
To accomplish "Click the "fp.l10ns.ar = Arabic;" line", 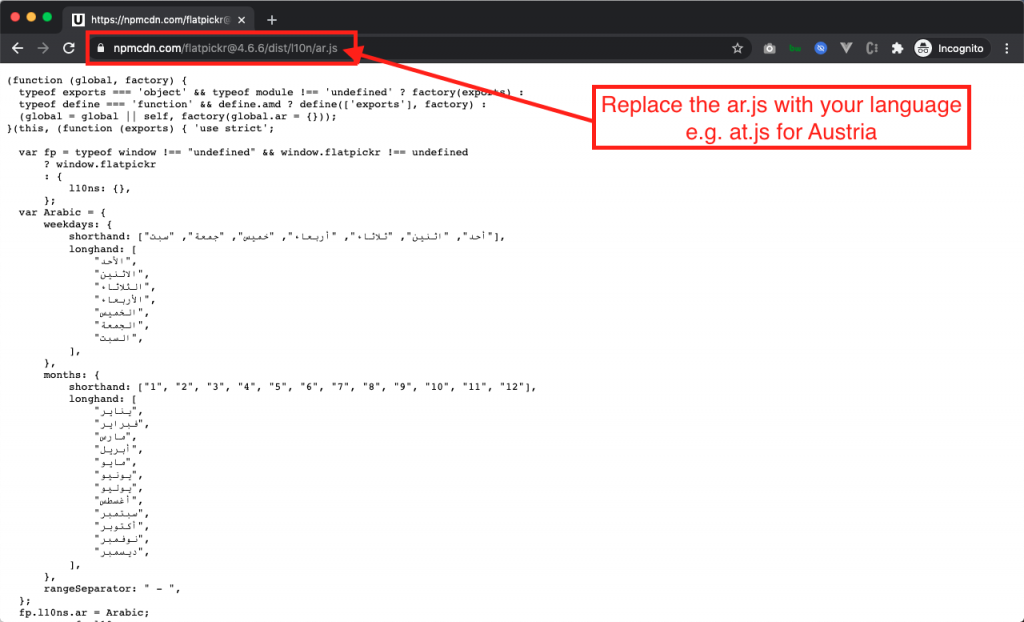I will 84,613.
